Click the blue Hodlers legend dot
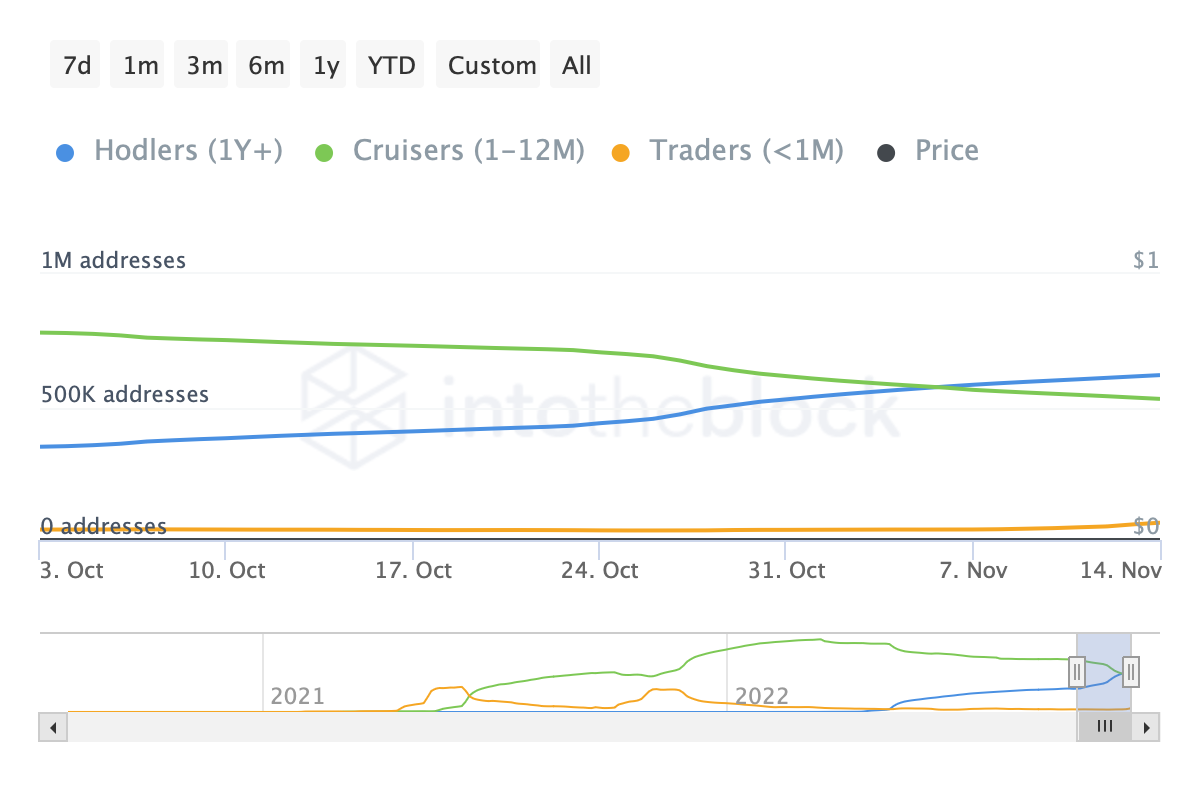Viewport: 1200px width, 800px height. point(63,153)
